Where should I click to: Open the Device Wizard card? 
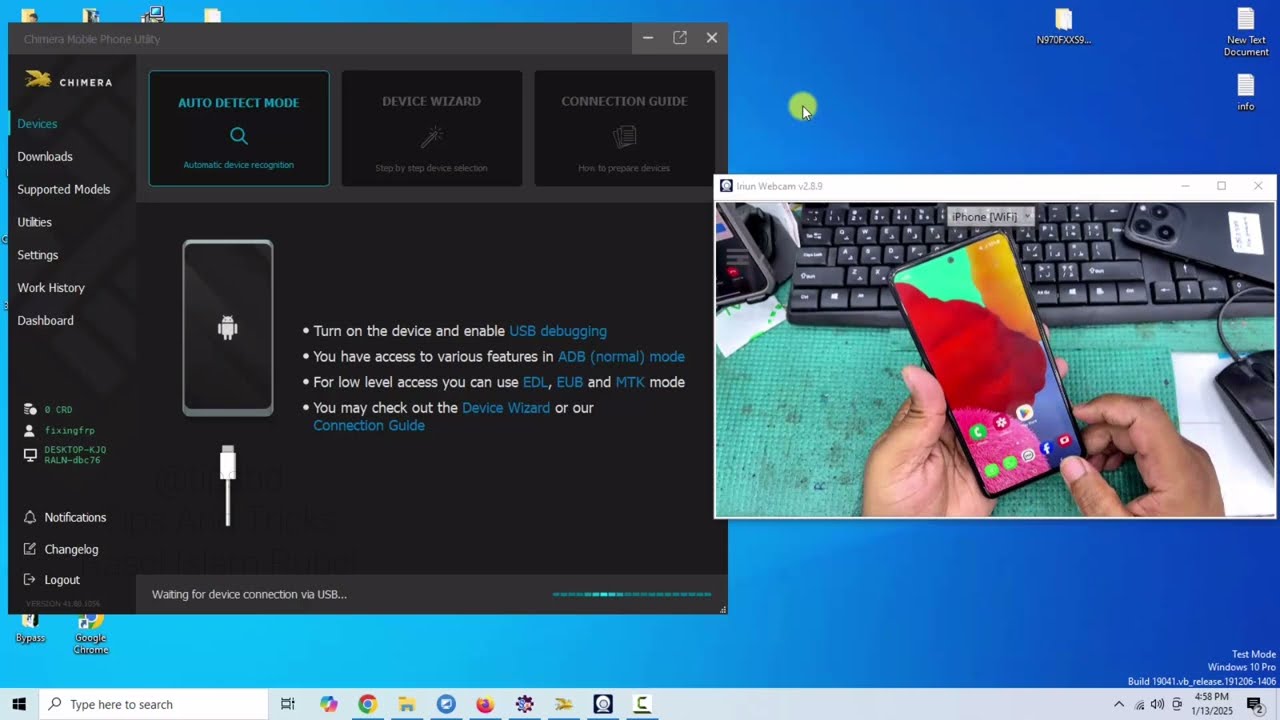[432, 128]
